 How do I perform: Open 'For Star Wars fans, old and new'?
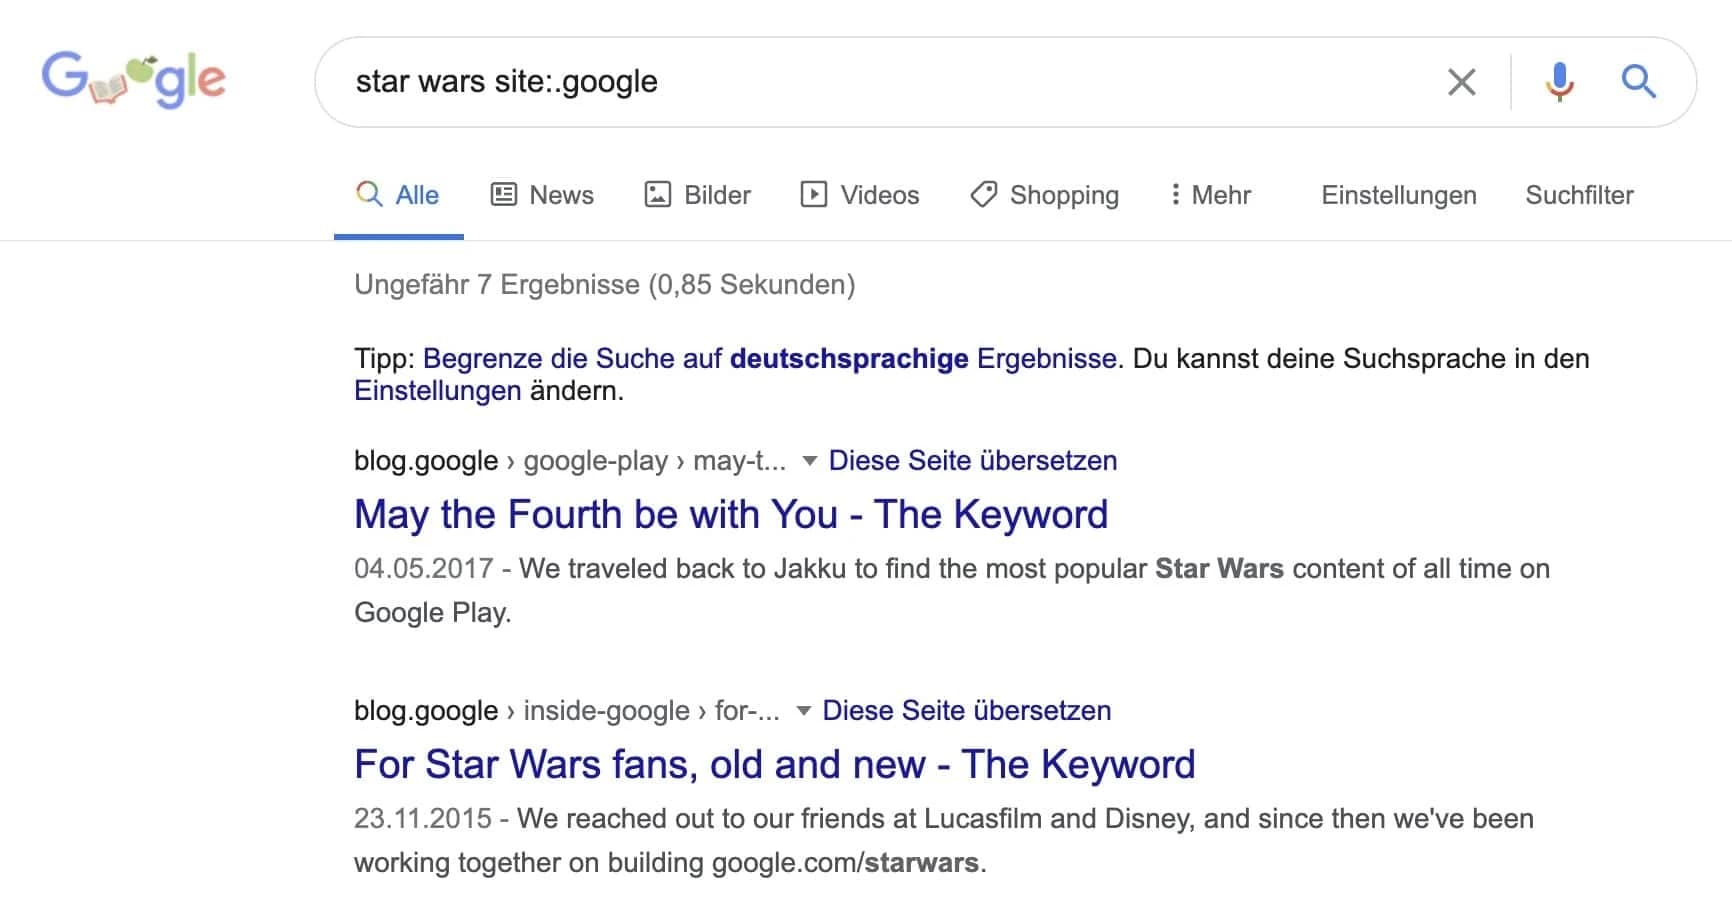point(773,764)
